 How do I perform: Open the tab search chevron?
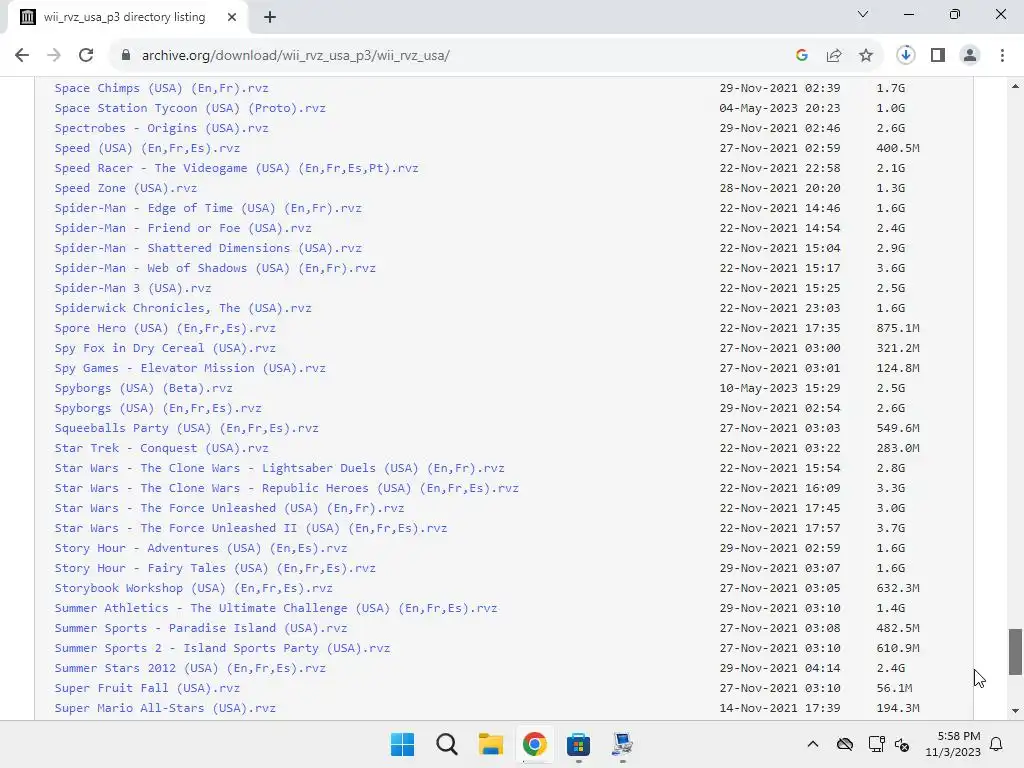[863, 14]
